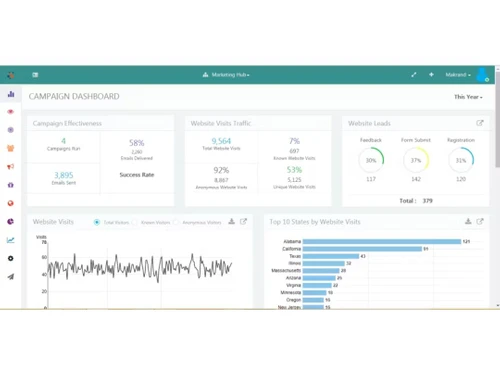Download the Website Visits chart
Screen dimensions: 500x375
pos(231,221)
